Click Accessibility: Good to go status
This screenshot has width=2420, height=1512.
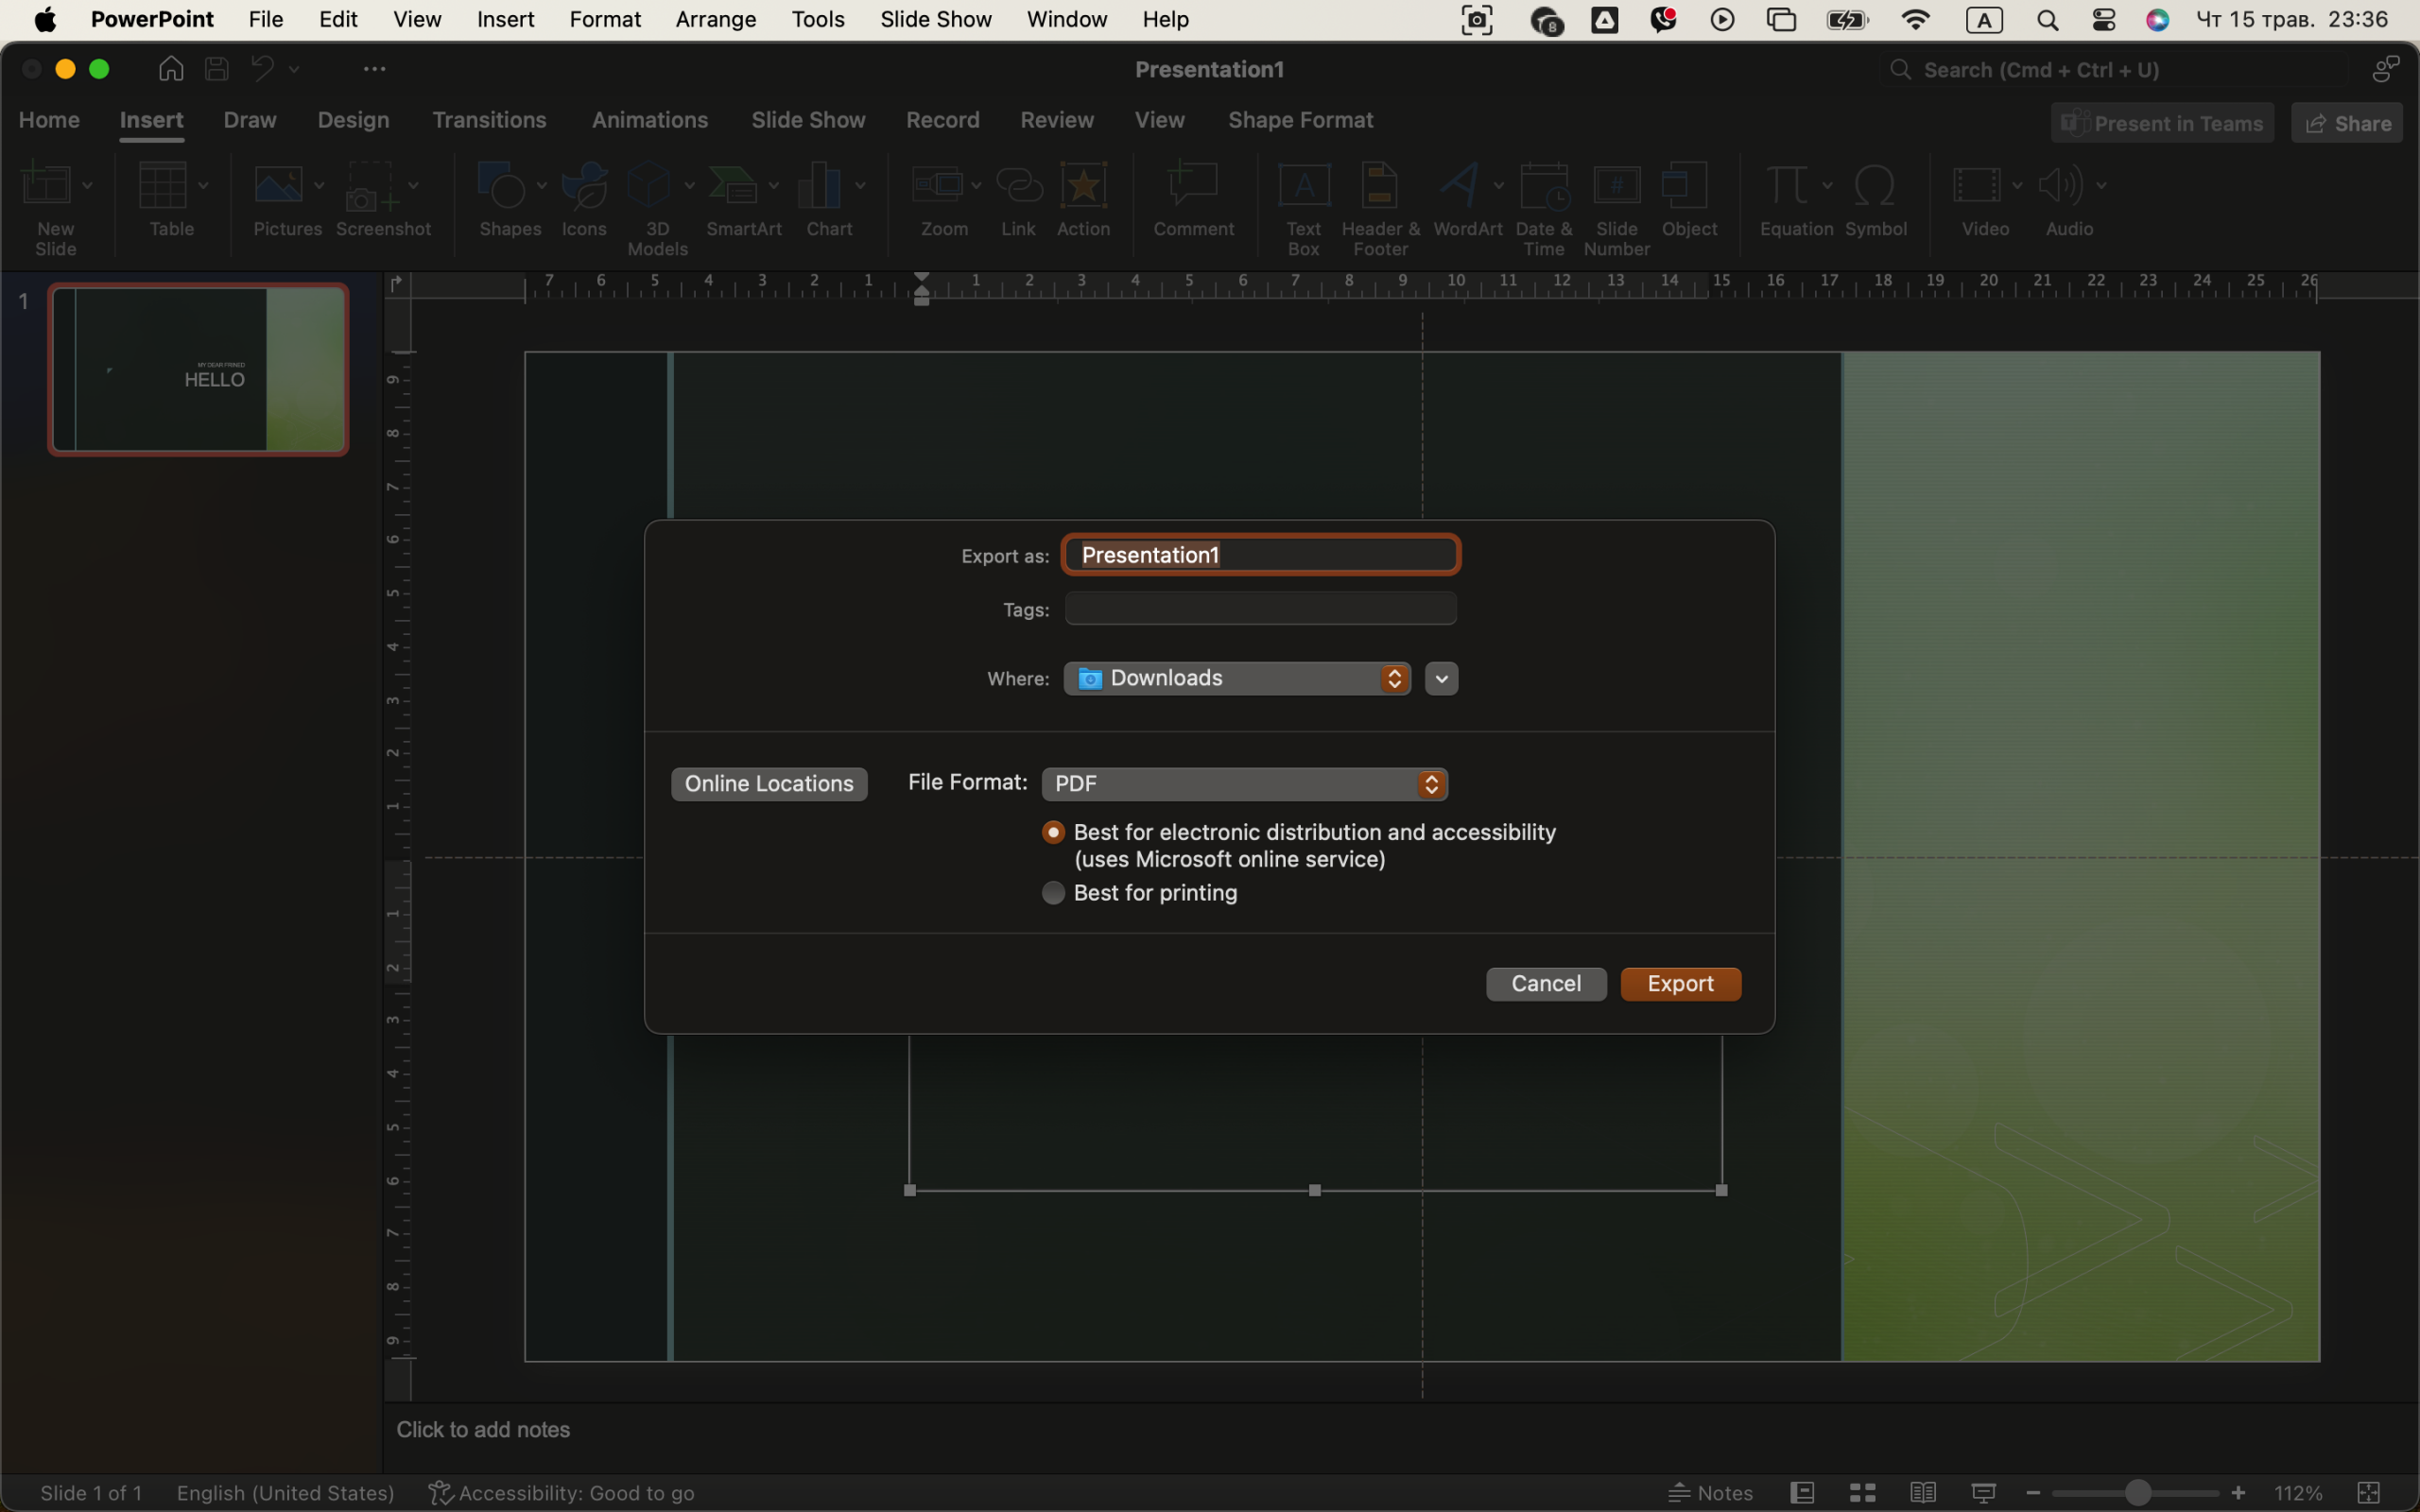coord(561,1492)
